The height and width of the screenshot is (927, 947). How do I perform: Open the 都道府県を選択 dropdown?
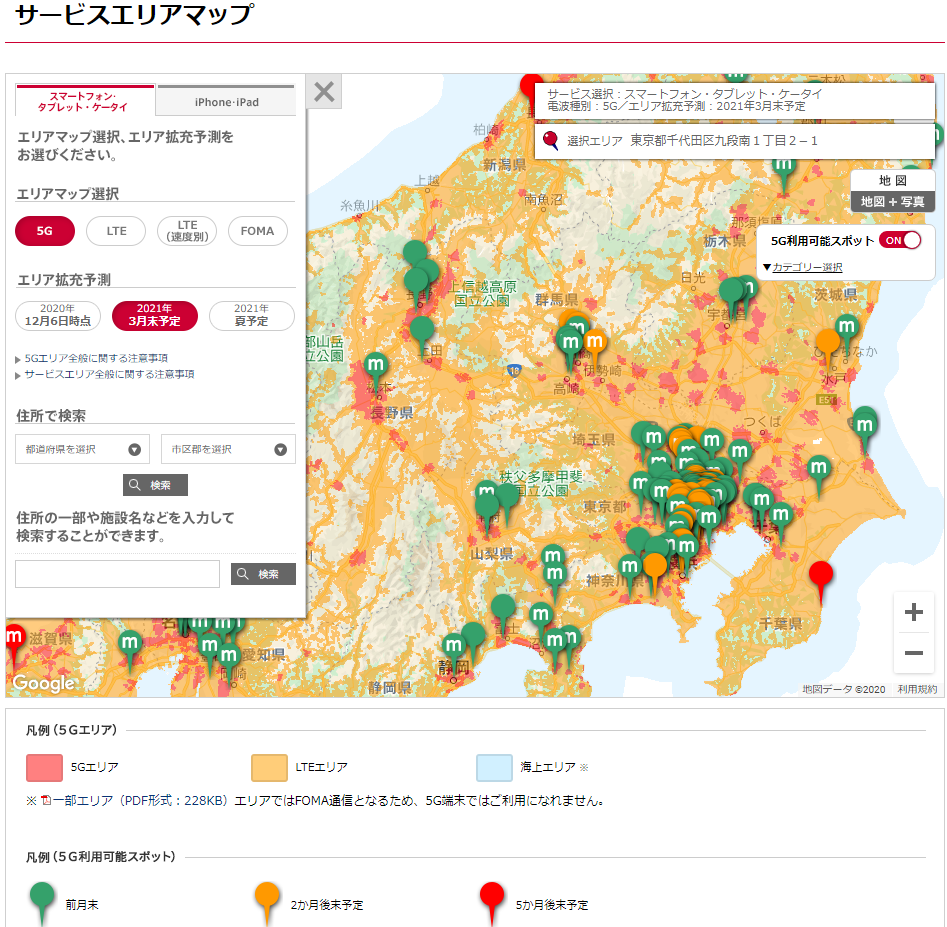tap(82, 449)
